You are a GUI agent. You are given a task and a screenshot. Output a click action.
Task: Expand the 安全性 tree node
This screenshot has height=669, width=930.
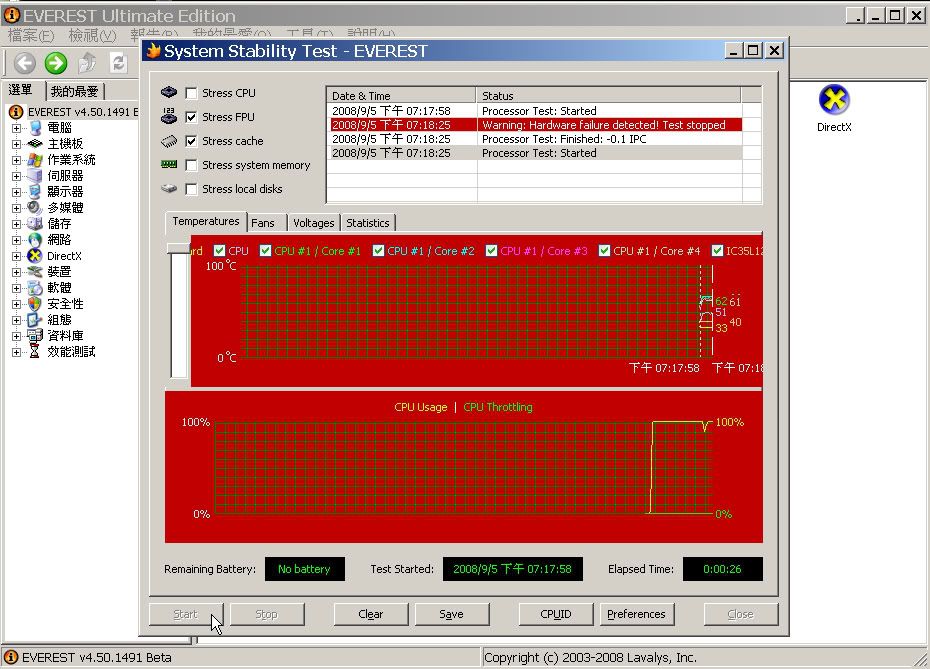coord(17,304)
